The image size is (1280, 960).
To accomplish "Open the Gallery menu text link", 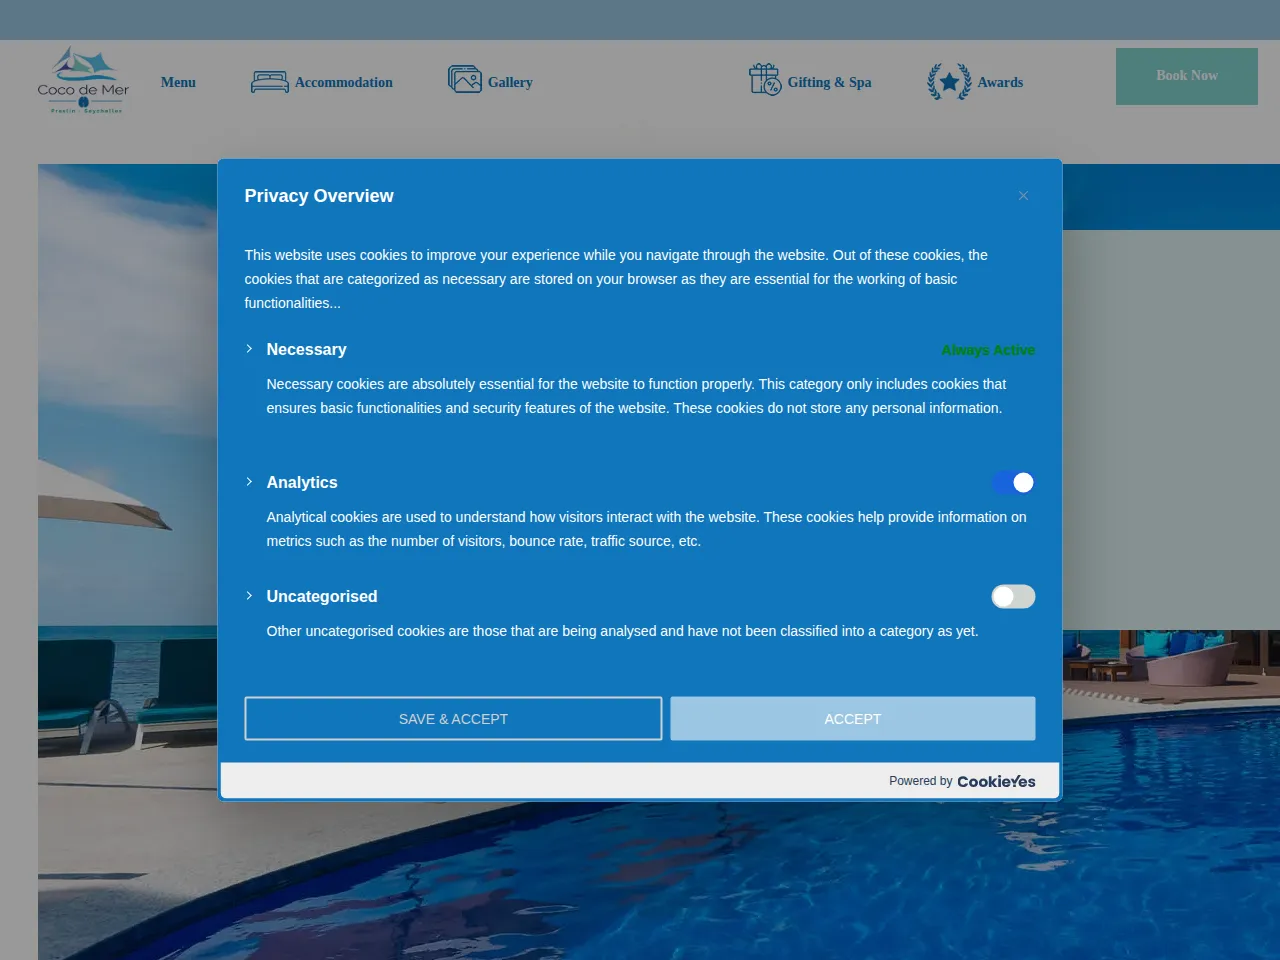I will [510, 82].
